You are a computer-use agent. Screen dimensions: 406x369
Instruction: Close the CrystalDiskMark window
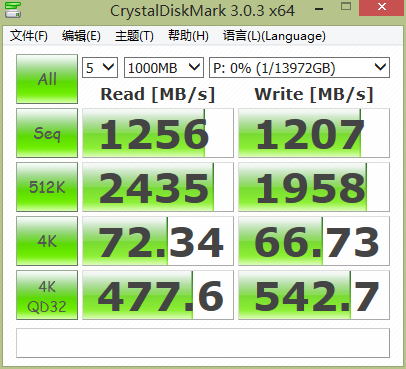(382, 7)
